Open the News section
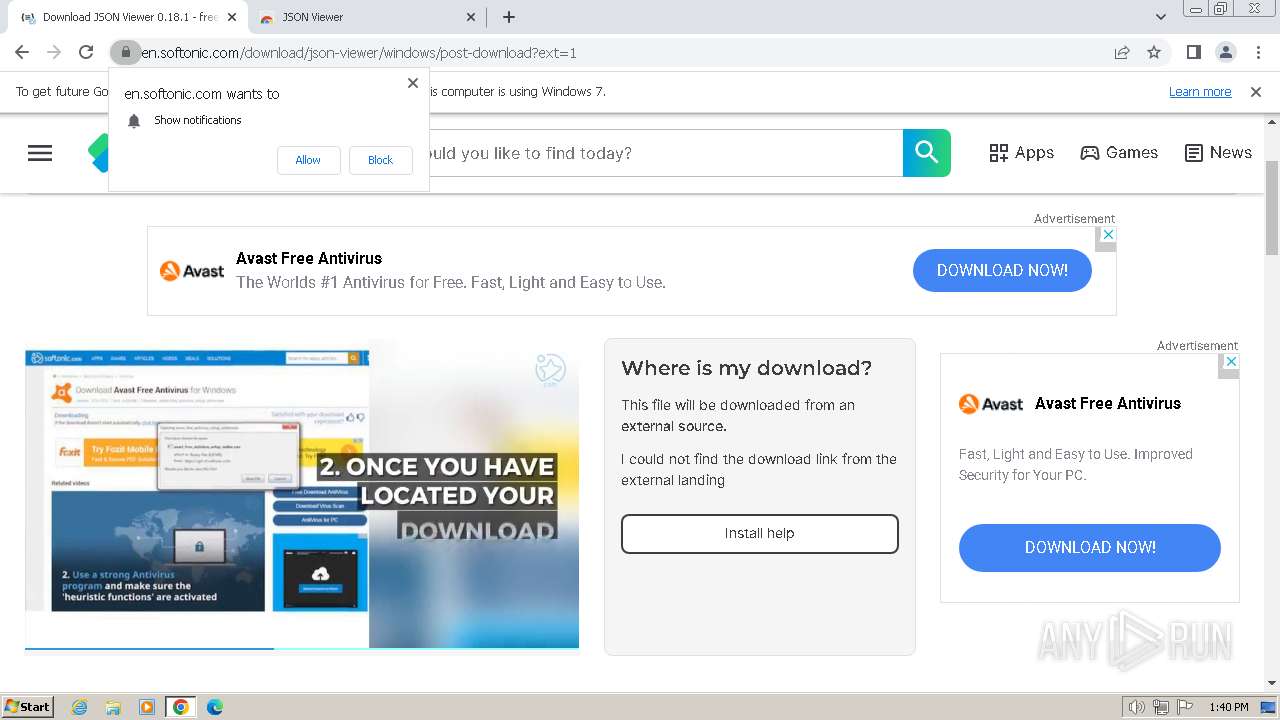This screenshot has height=720, width=1280. (x=1218, y=153)
